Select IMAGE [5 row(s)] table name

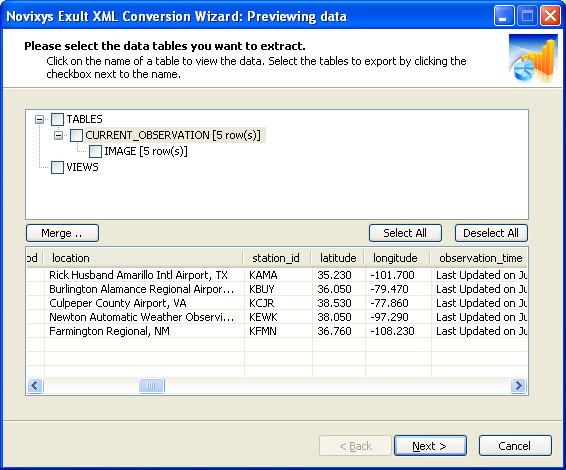pos(146,151)
